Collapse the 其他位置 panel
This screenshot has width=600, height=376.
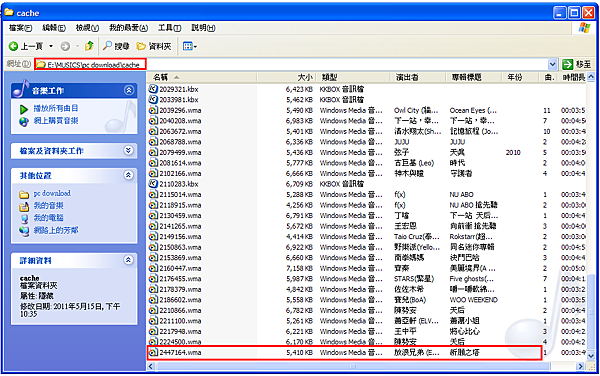[x=129, y=175]
